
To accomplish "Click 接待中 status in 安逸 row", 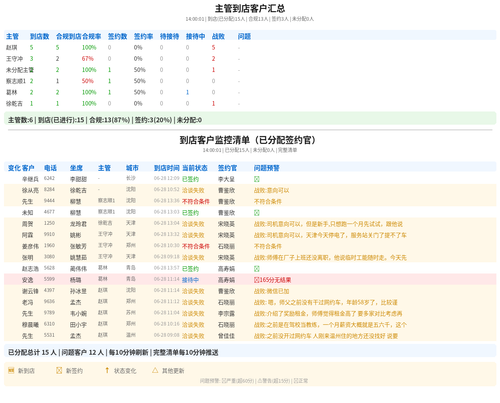I will 190,280.
